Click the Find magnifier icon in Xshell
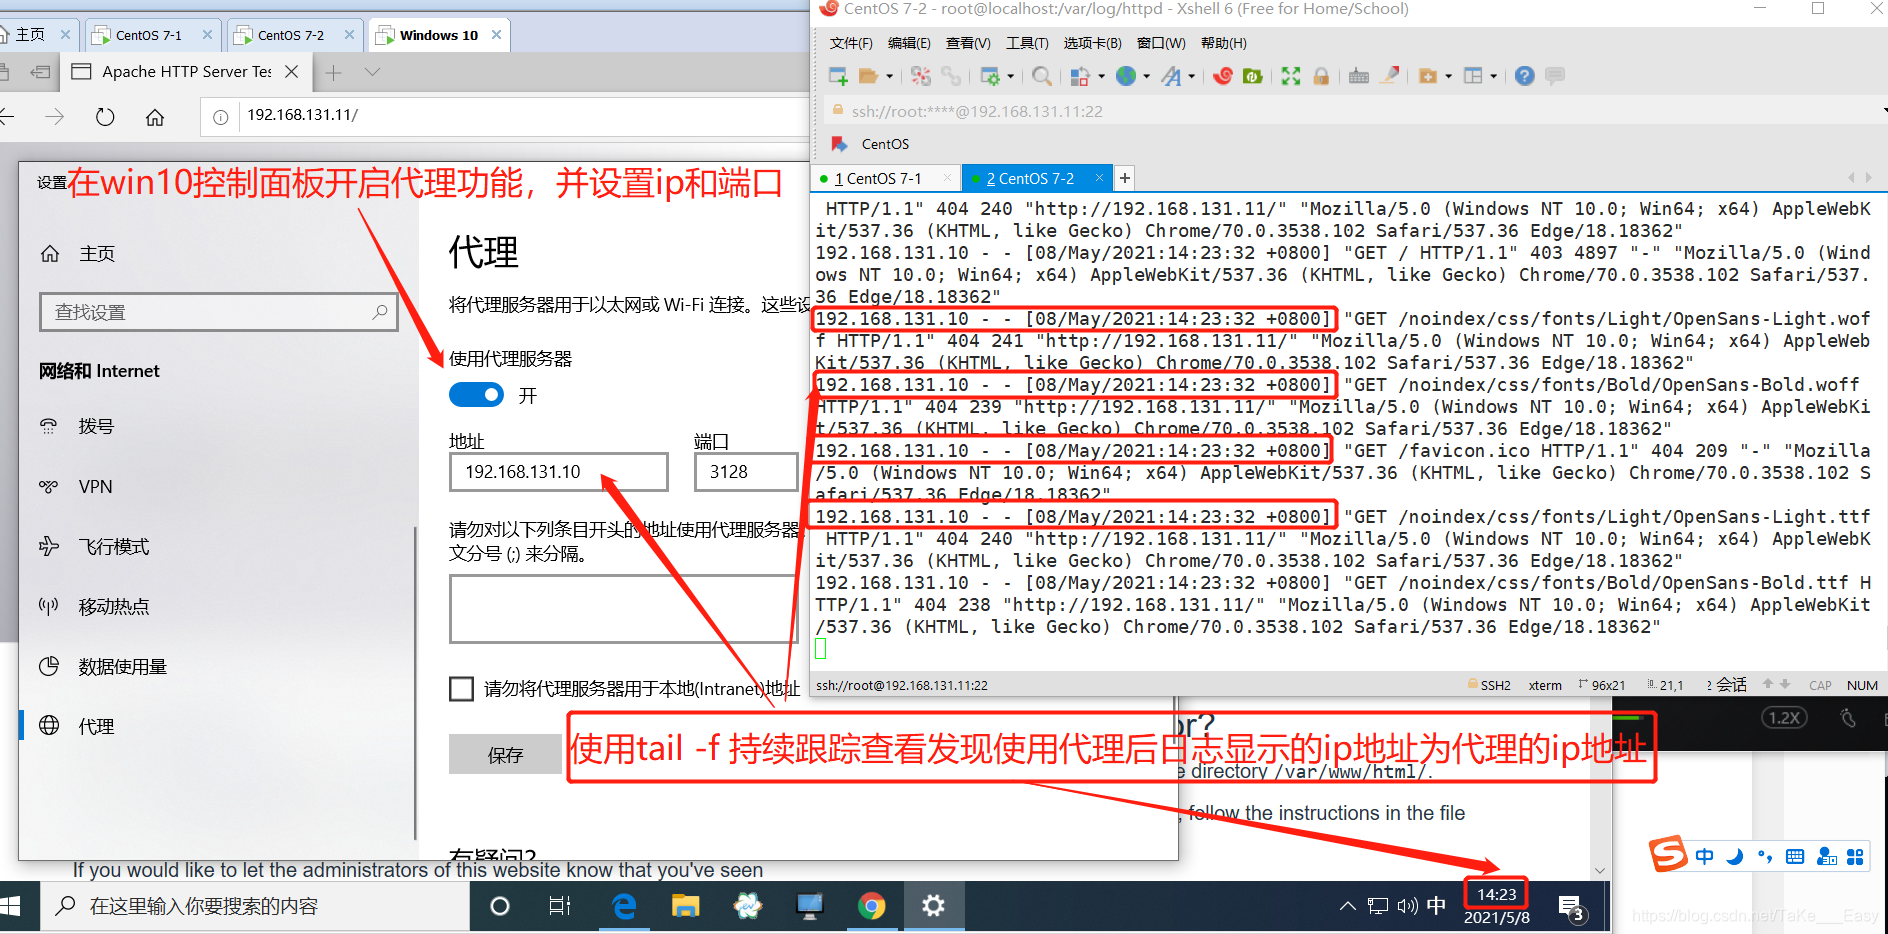 [1042, 76]
